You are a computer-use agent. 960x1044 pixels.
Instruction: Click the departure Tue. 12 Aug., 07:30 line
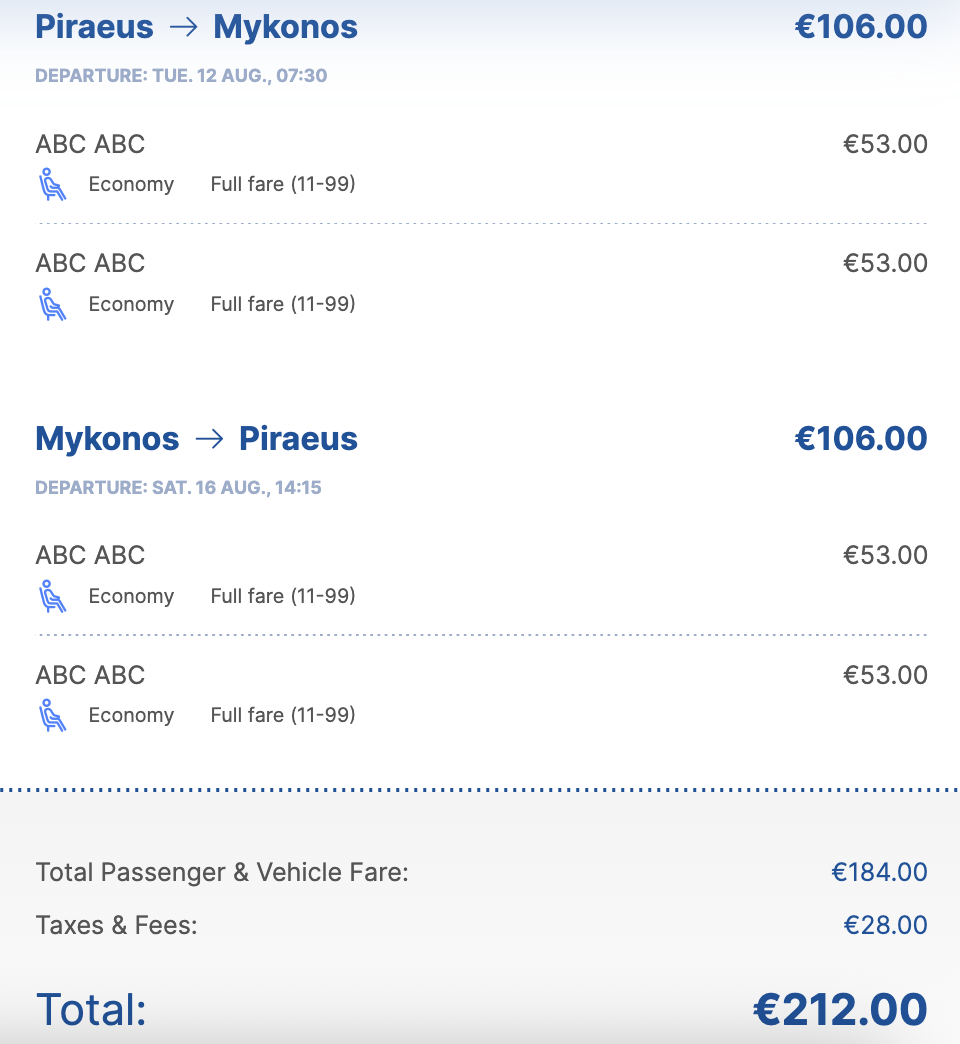(181, 75)
